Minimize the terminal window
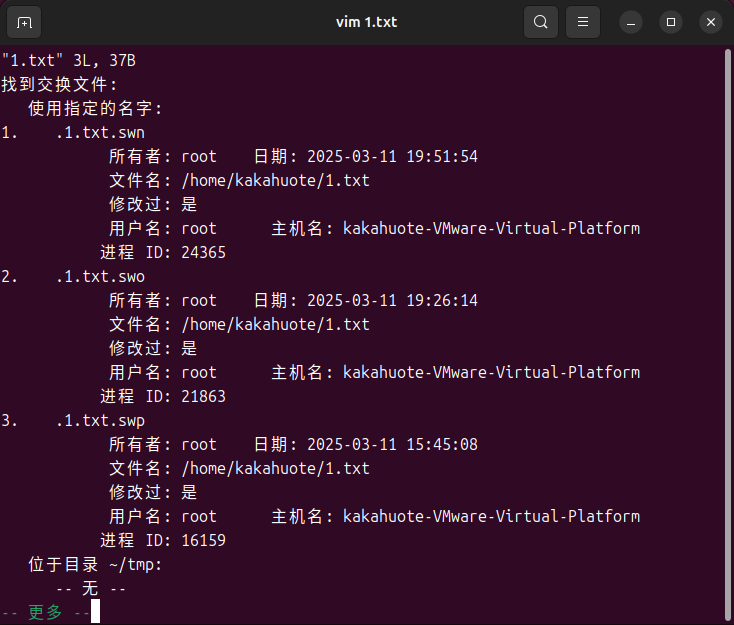734x625 pixels. [x=630, y=21]
